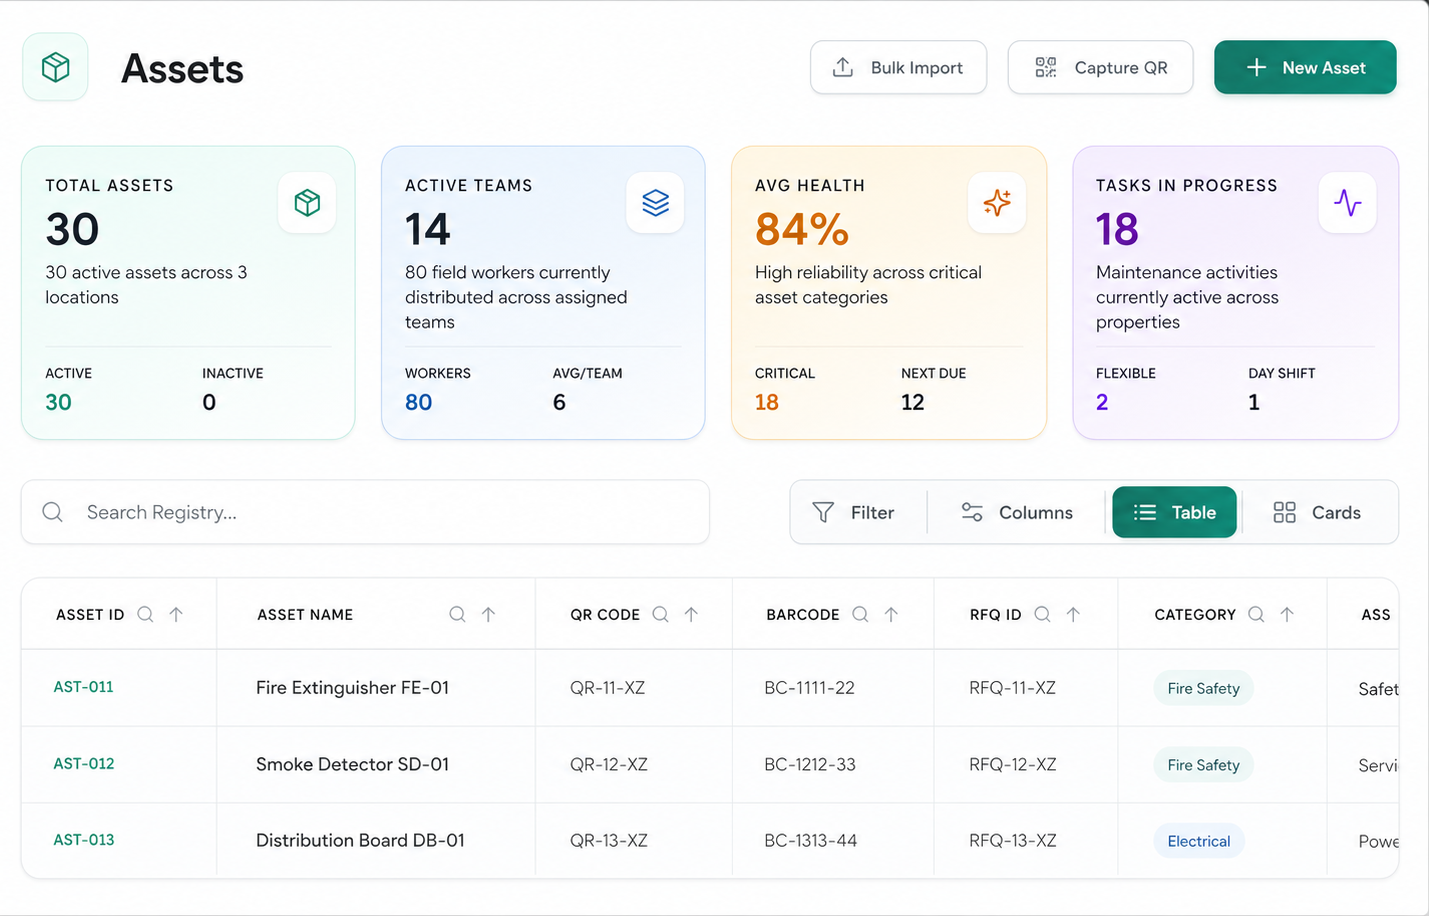
Task: Click the Barcode column header label
Action: [803, 614]
